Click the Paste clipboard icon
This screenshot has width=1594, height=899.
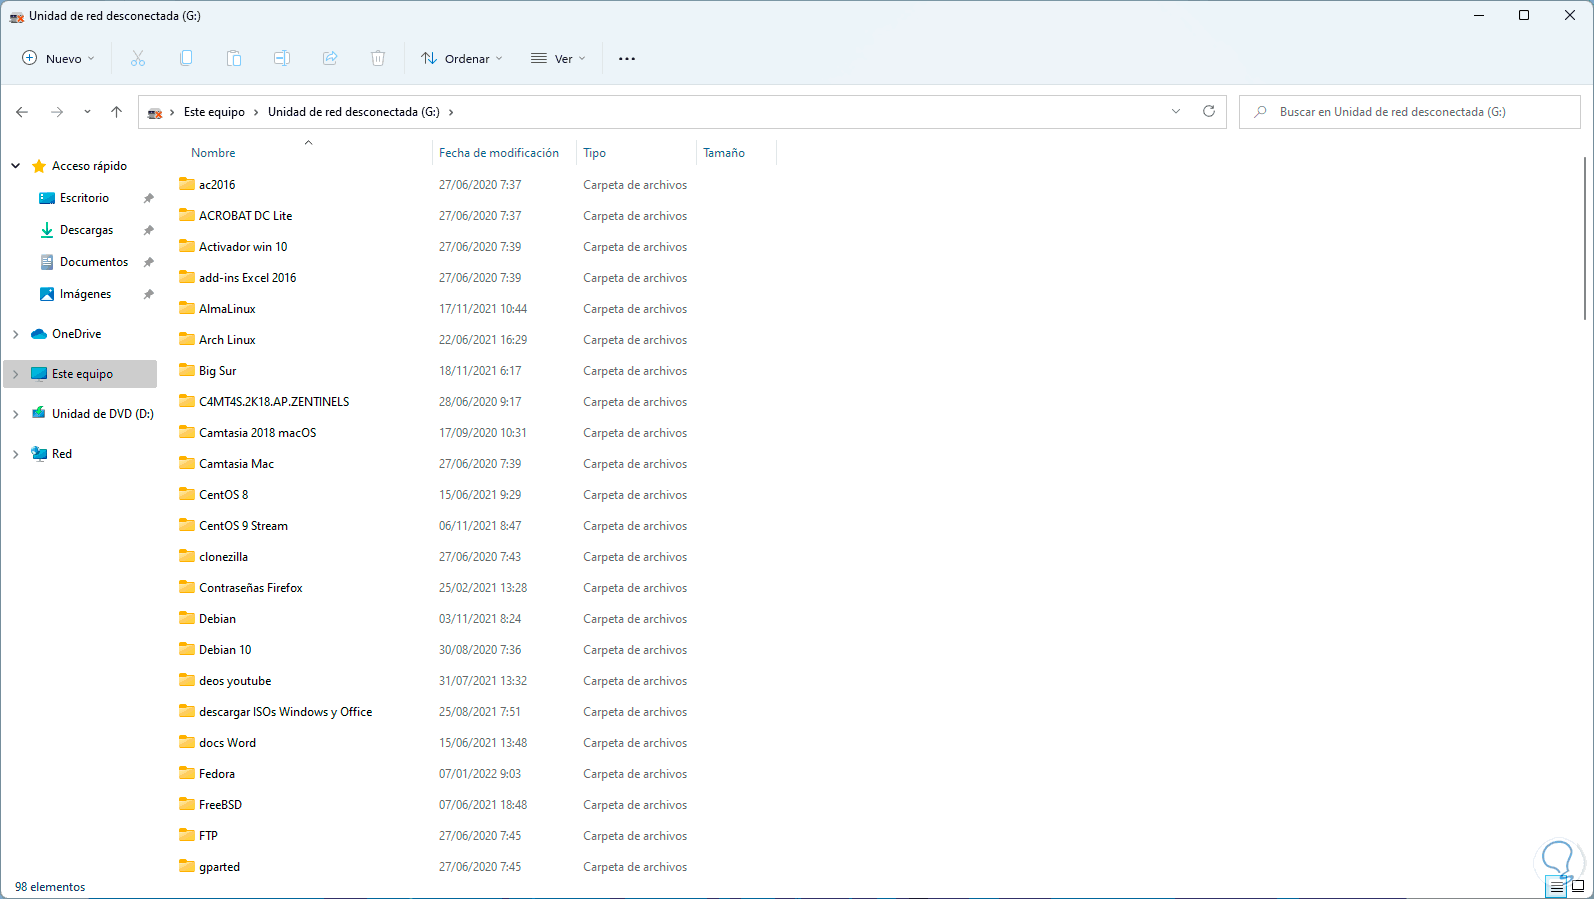[234, 59]
